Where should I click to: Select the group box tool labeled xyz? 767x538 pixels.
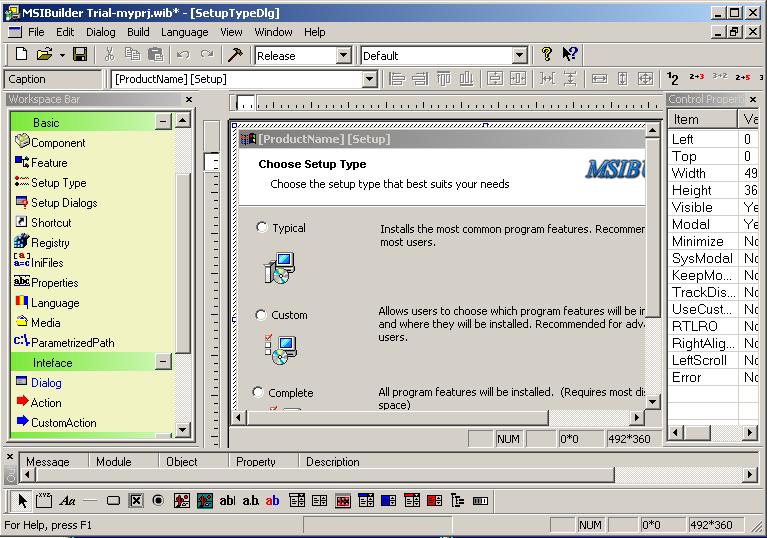[44, 500]
